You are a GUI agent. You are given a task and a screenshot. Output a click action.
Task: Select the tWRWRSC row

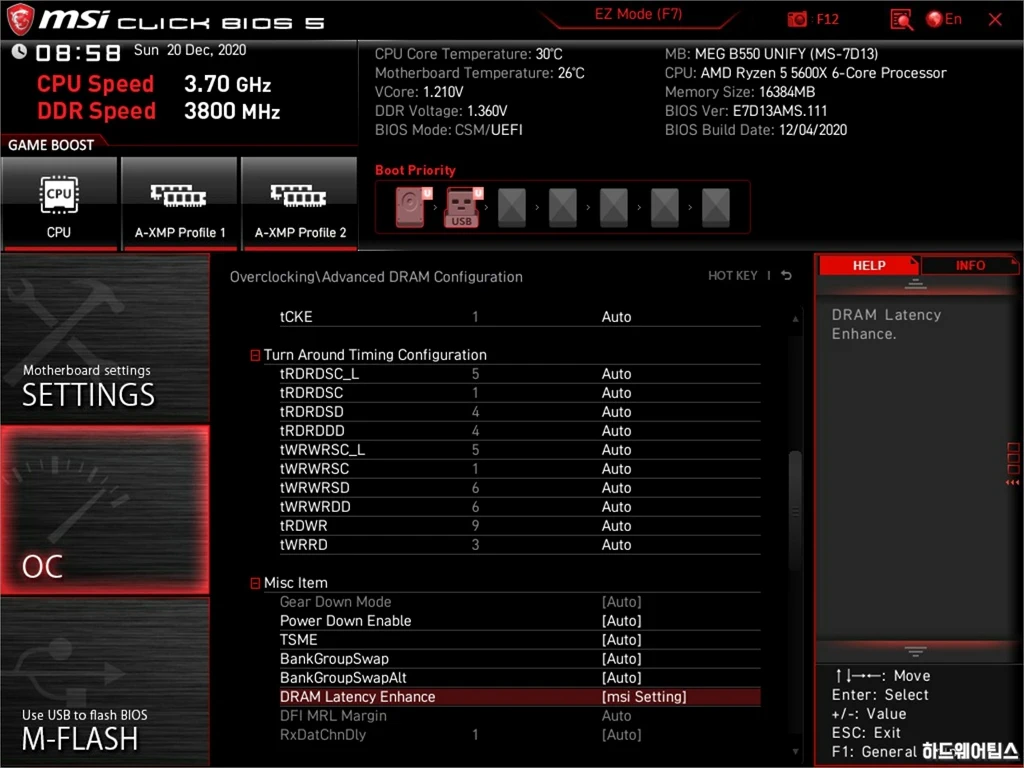pos(520,468)
